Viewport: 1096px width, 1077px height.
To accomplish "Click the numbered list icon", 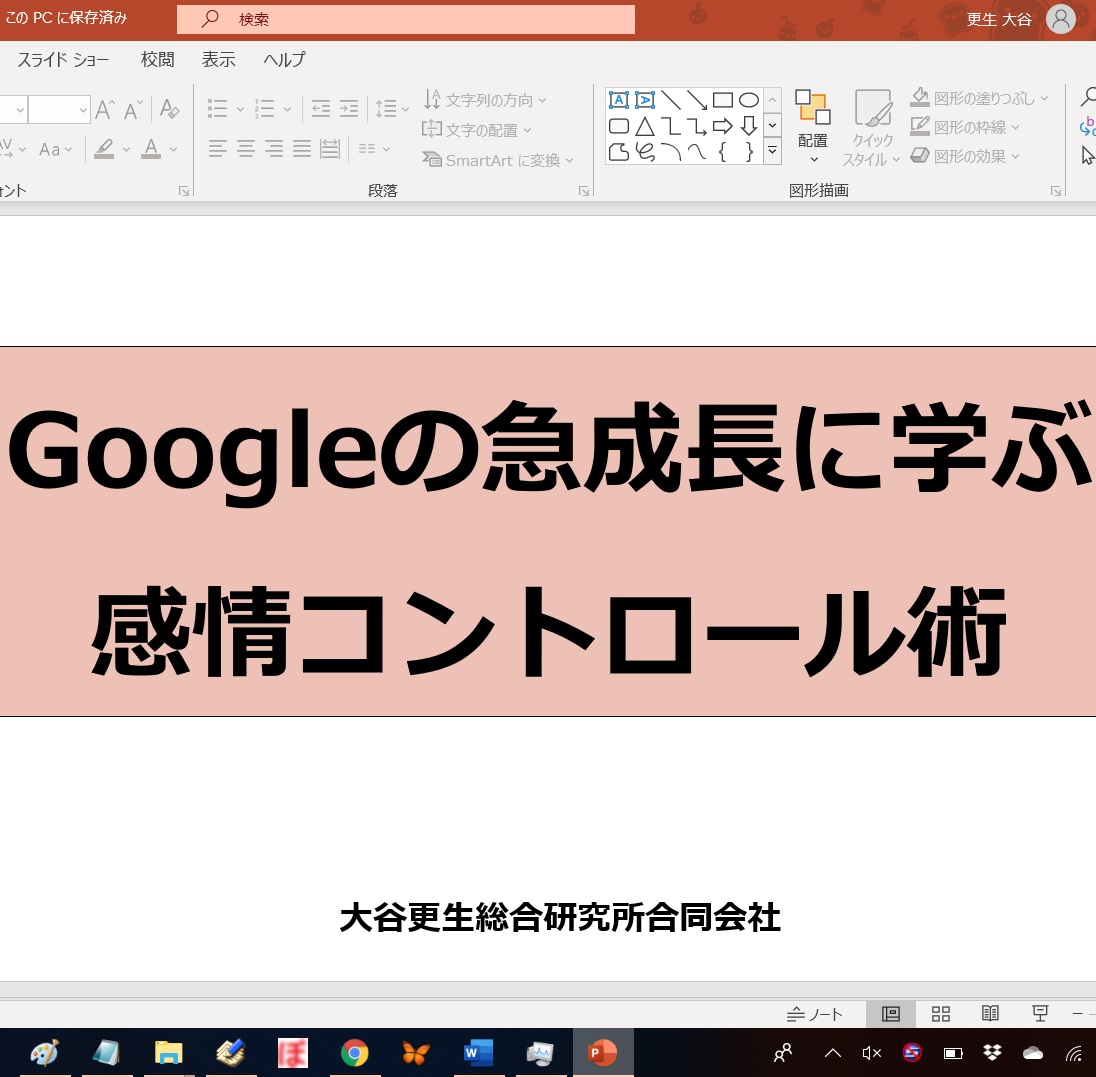I will pos(264,108).
